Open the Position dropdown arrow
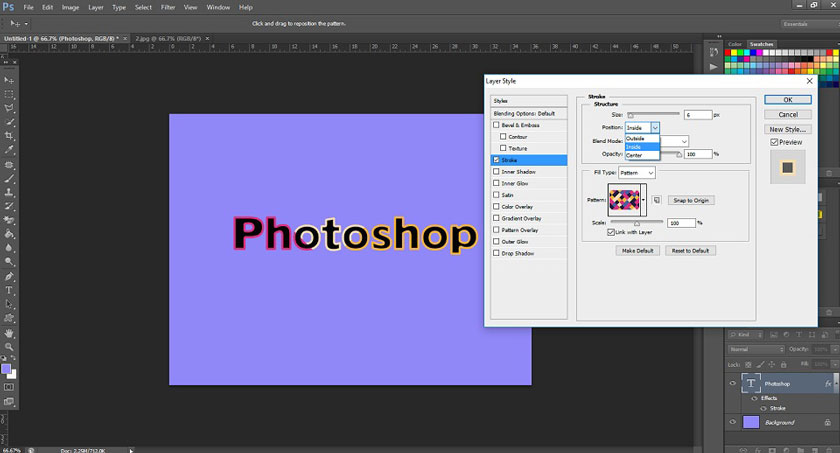The height and width of the screenshot is (453, 840). [655, 127]
